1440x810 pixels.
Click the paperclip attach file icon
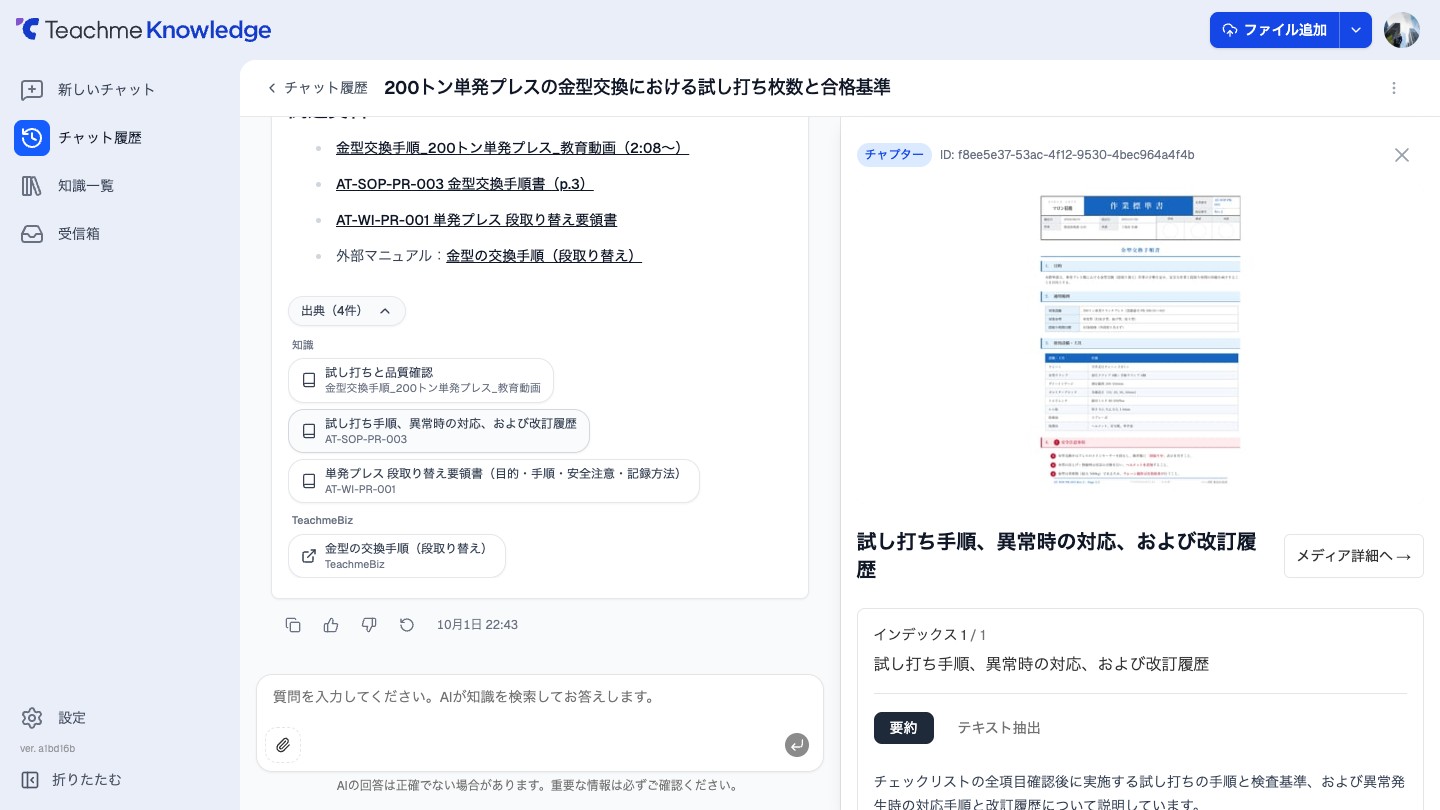point(283,745)
